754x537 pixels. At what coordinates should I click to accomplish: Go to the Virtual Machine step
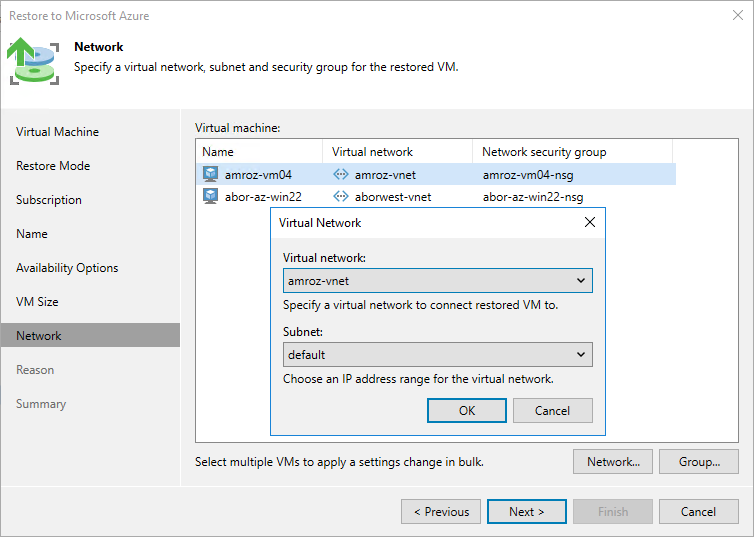pos(57,132)
